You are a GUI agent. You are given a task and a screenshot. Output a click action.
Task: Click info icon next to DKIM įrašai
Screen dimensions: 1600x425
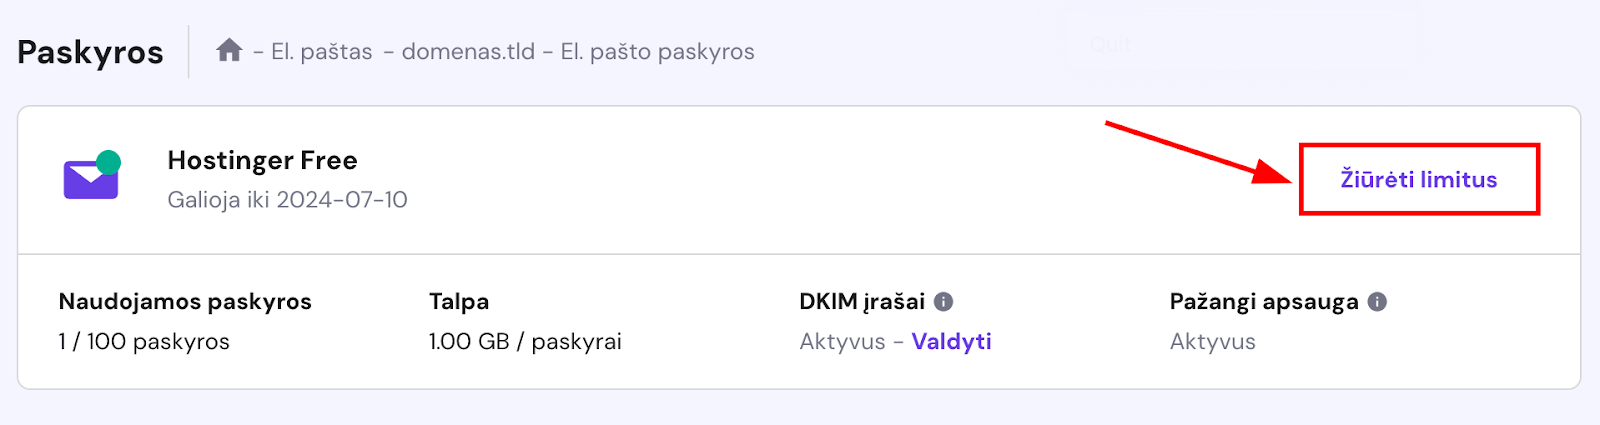click(943, 301)
